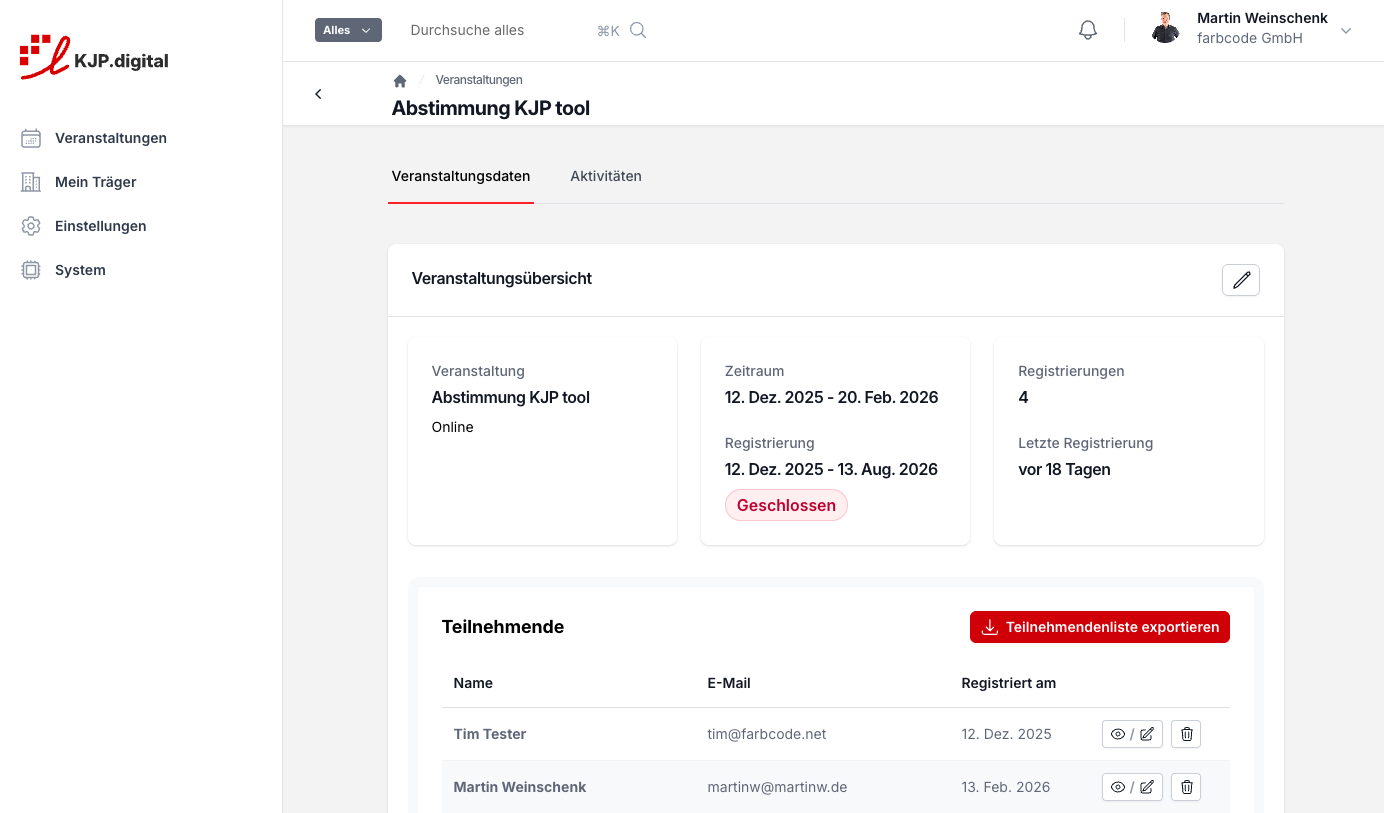The height and width of the screenshot is (813, 1384).
Task: Open Einstellungen via its gear icon
Action: point(31,226)
